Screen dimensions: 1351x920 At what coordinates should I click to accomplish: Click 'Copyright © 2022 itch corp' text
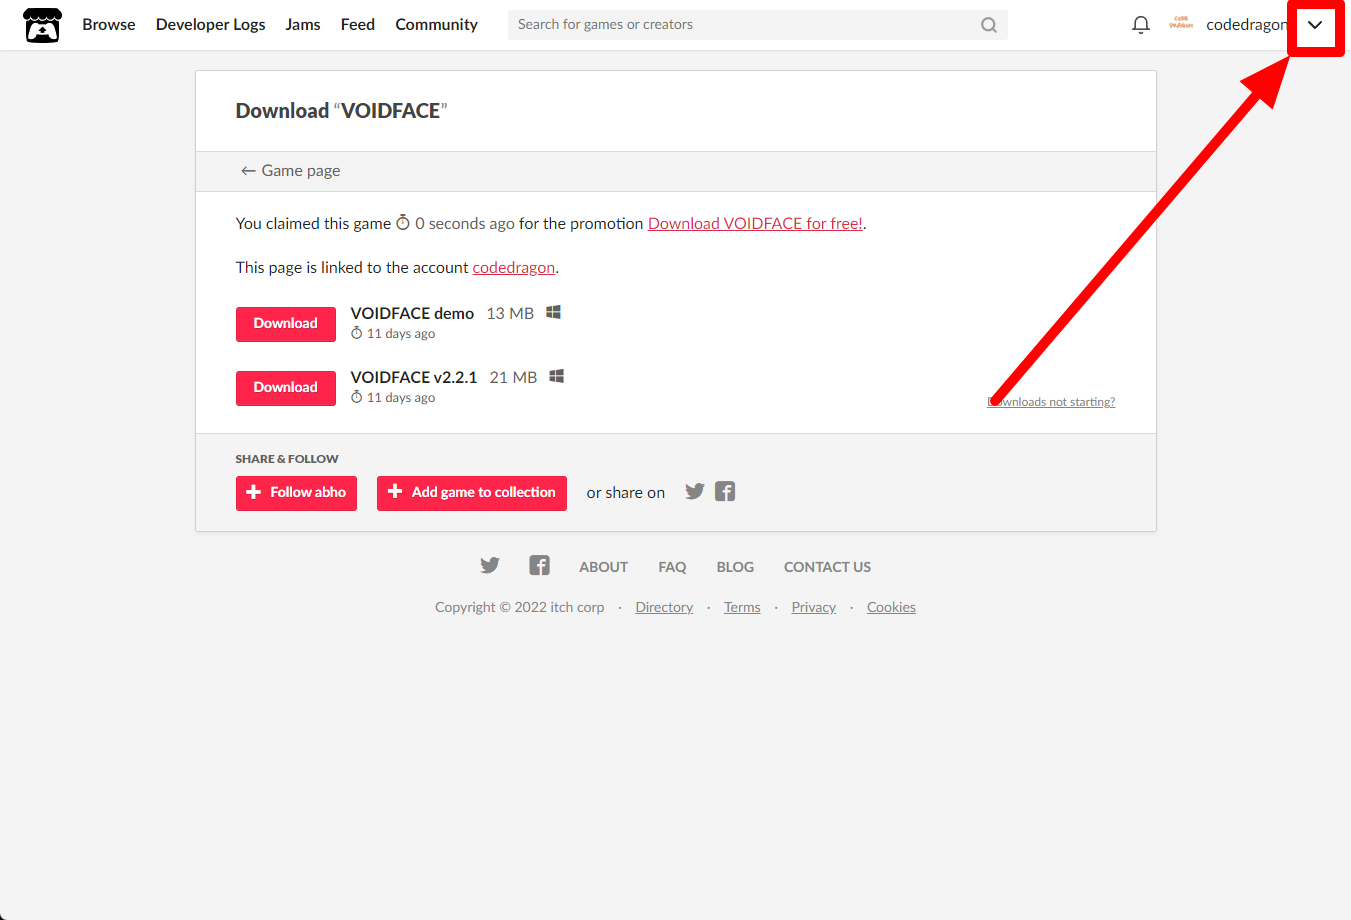[520, 607]
